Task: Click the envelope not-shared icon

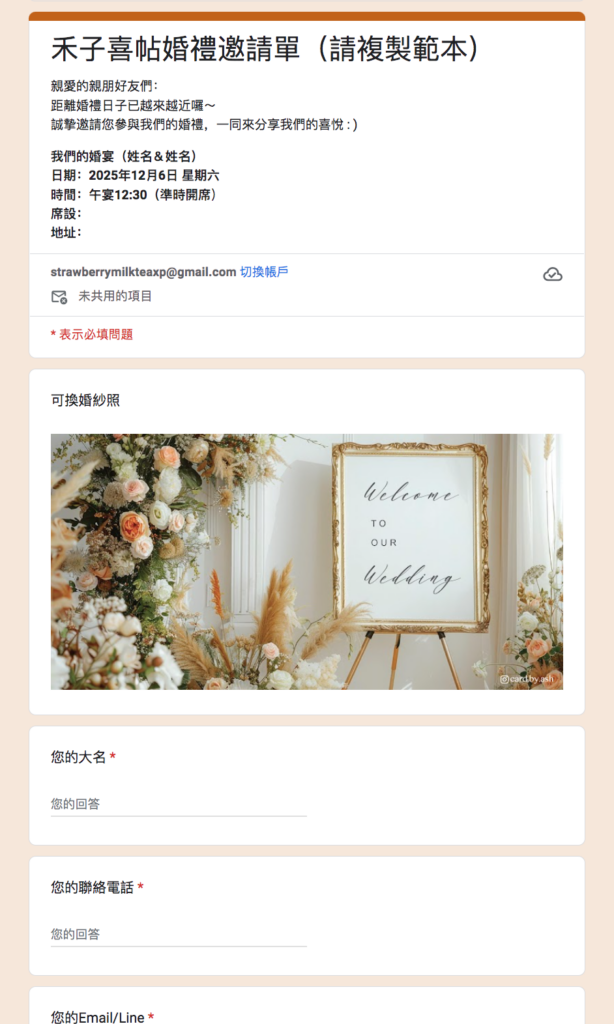Action: click(x=59, y=297)
